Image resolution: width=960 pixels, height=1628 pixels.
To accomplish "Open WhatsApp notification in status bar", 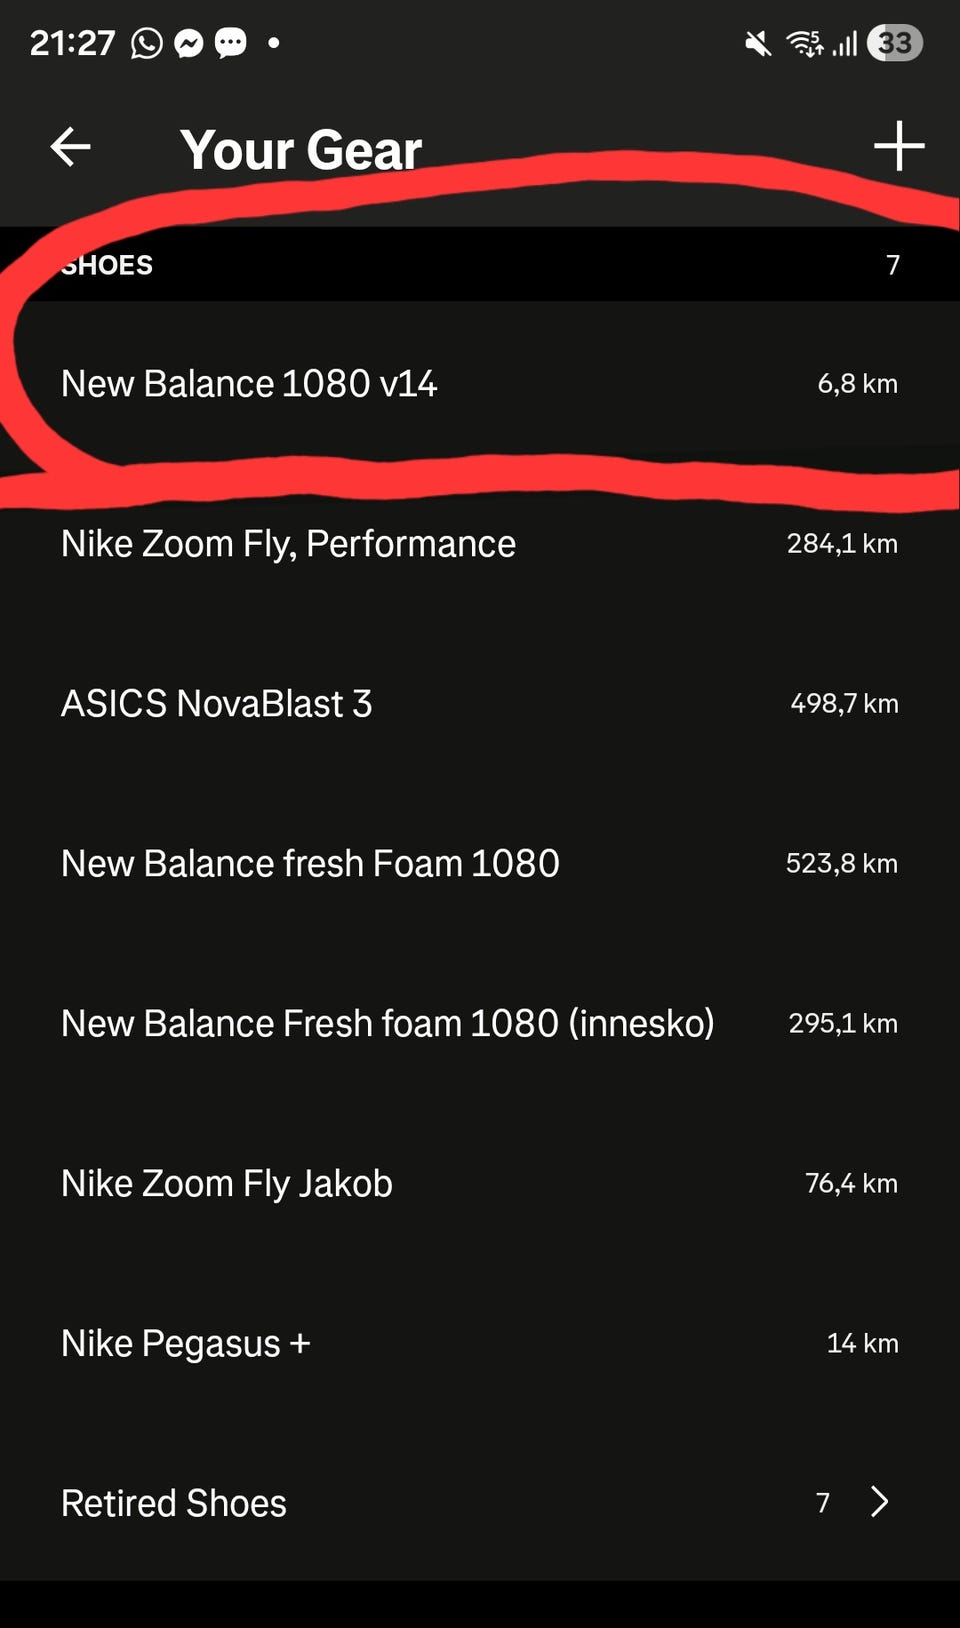I will coord(146,43).
